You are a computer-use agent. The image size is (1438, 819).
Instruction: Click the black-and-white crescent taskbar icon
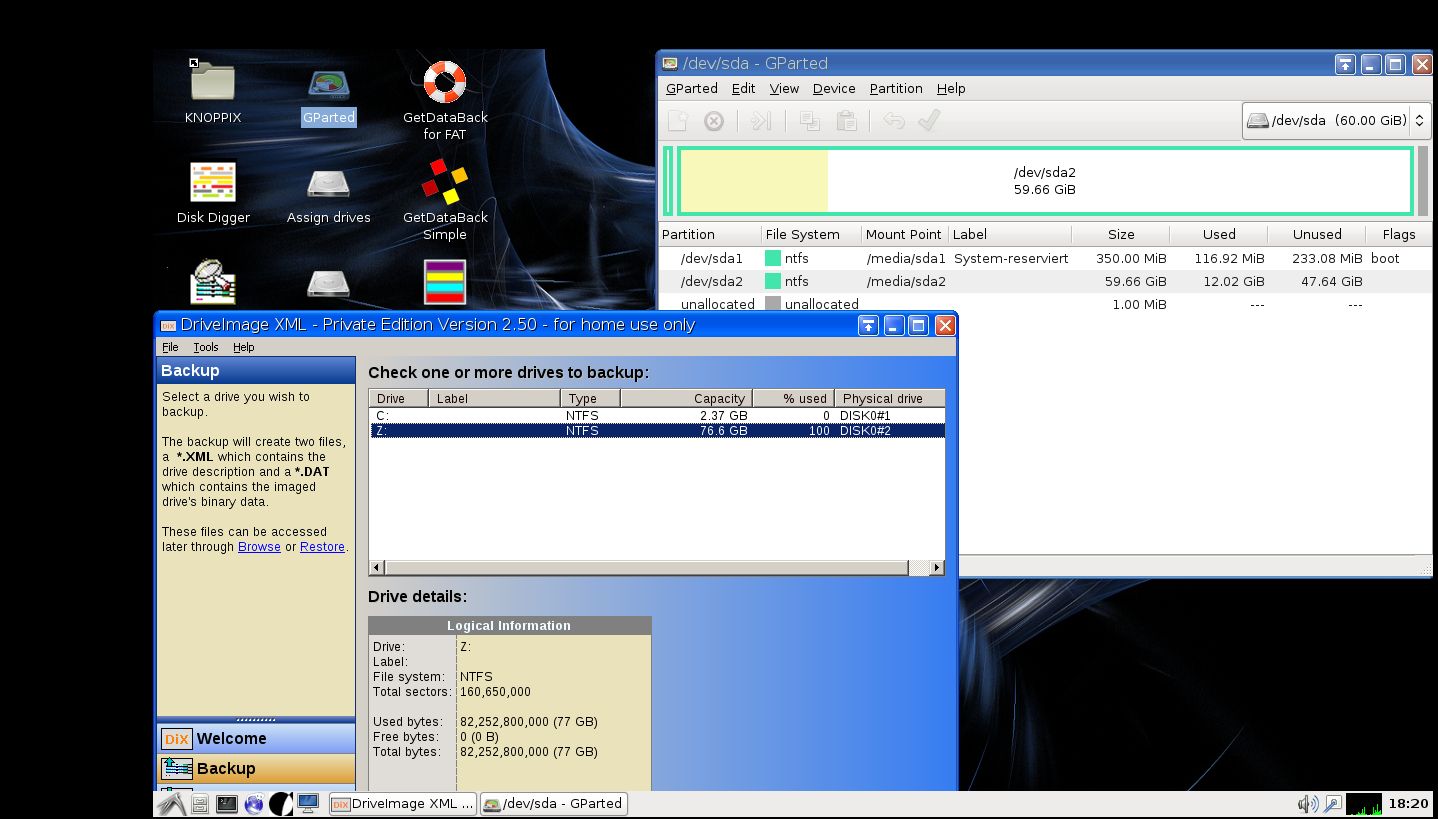click(x=281, y=803)
